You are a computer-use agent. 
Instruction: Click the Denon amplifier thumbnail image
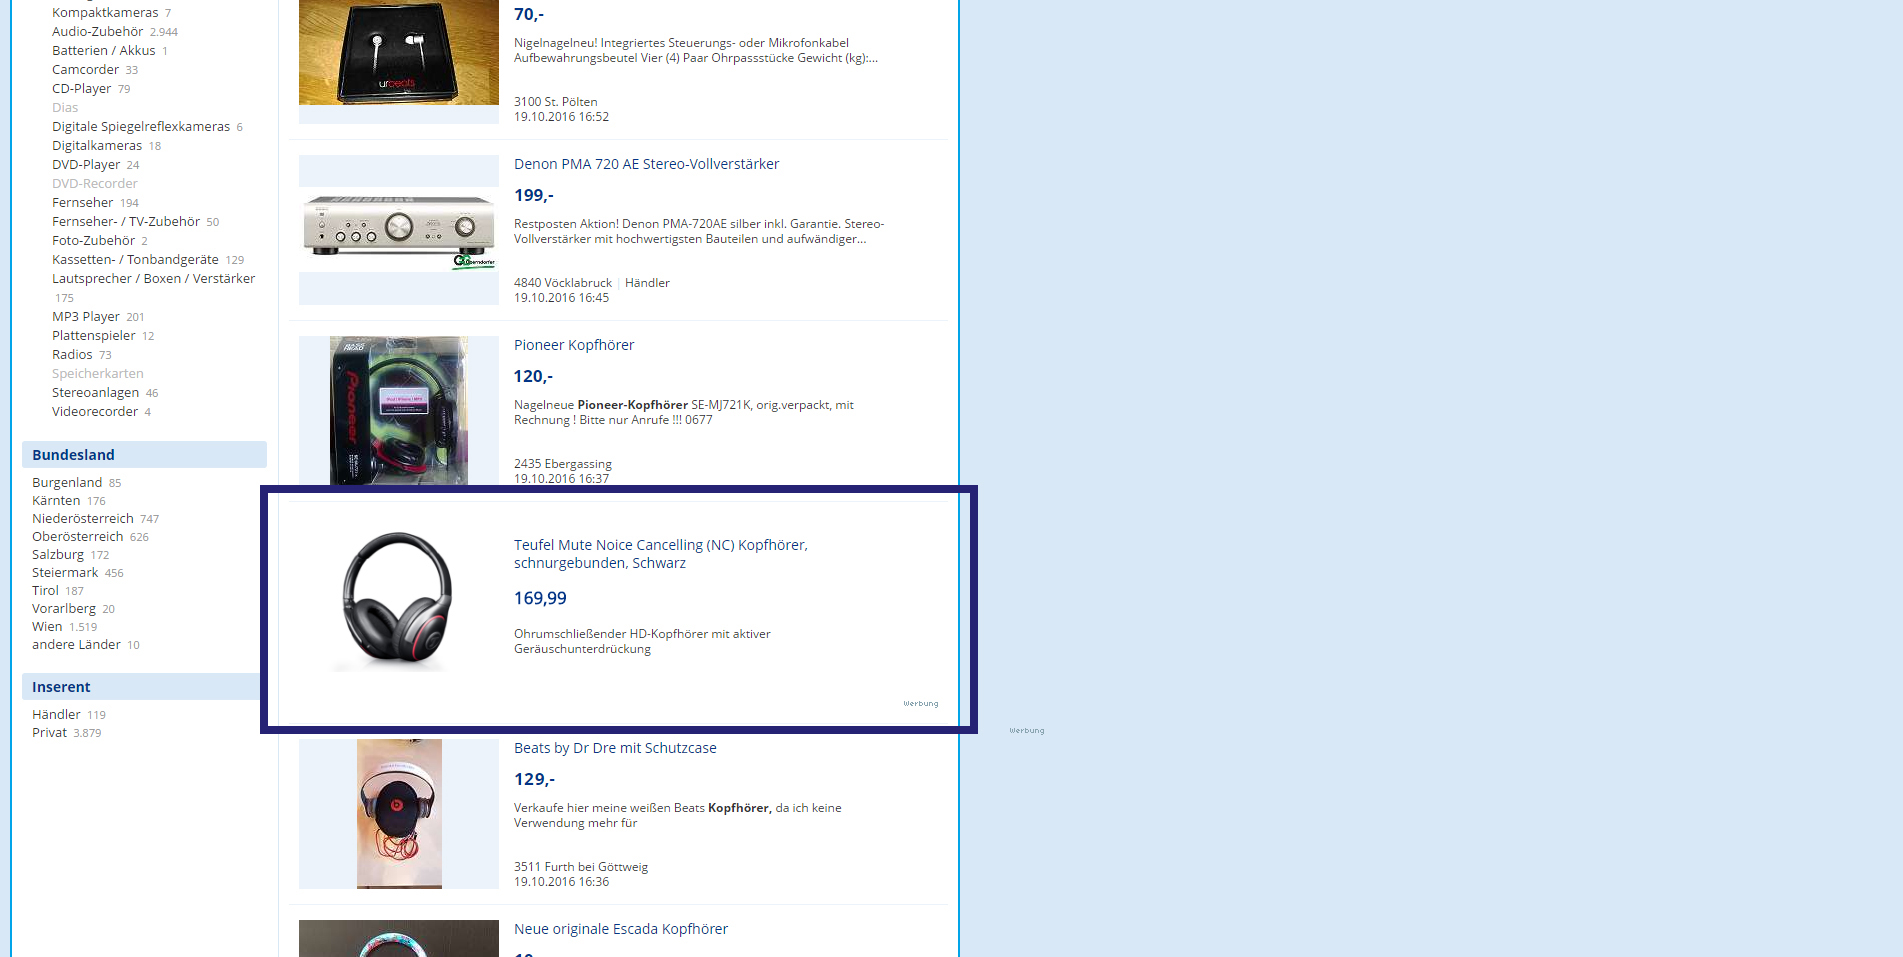click(x=398, y=230)
